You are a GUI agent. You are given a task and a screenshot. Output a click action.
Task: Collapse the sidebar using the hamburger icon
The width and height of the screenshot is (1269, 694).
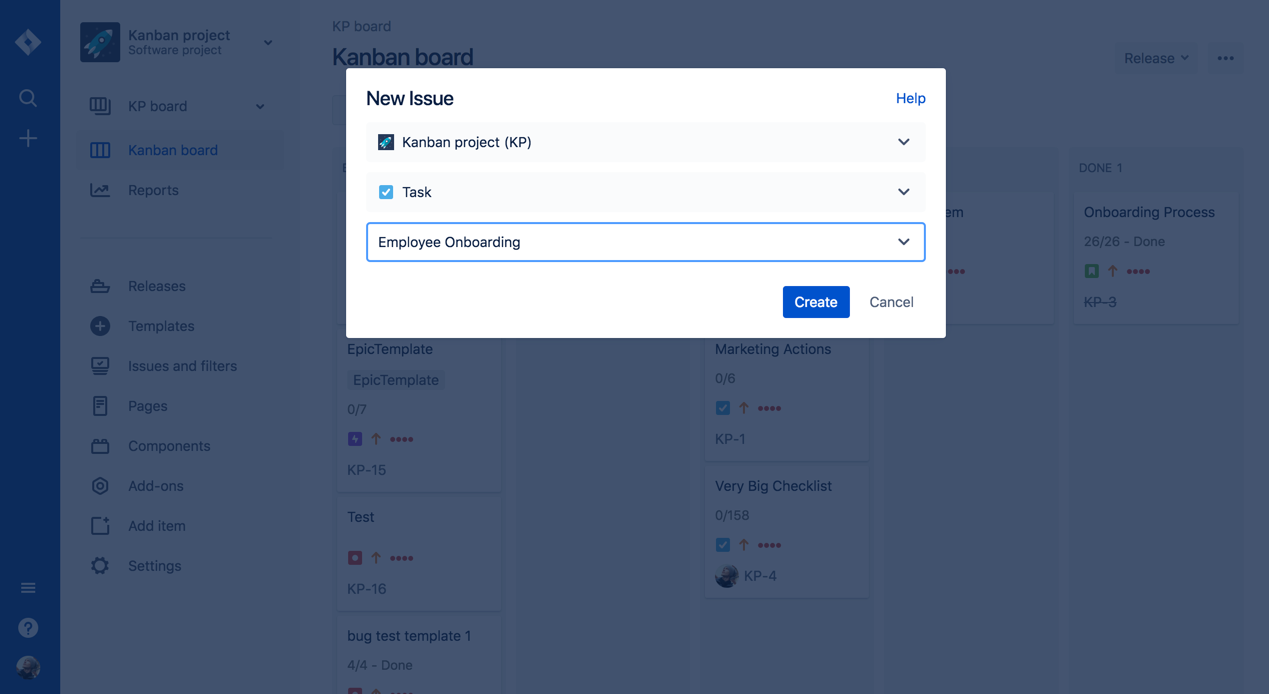[27, 587]
